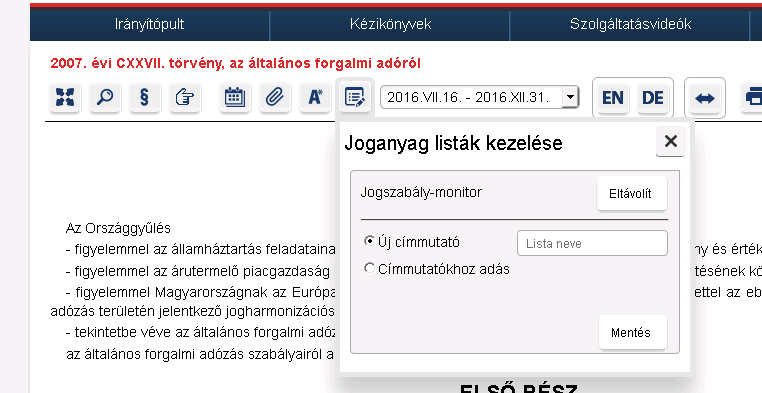Click the line starting 'figyelemmel az államháztartás'

coord(201,250)
